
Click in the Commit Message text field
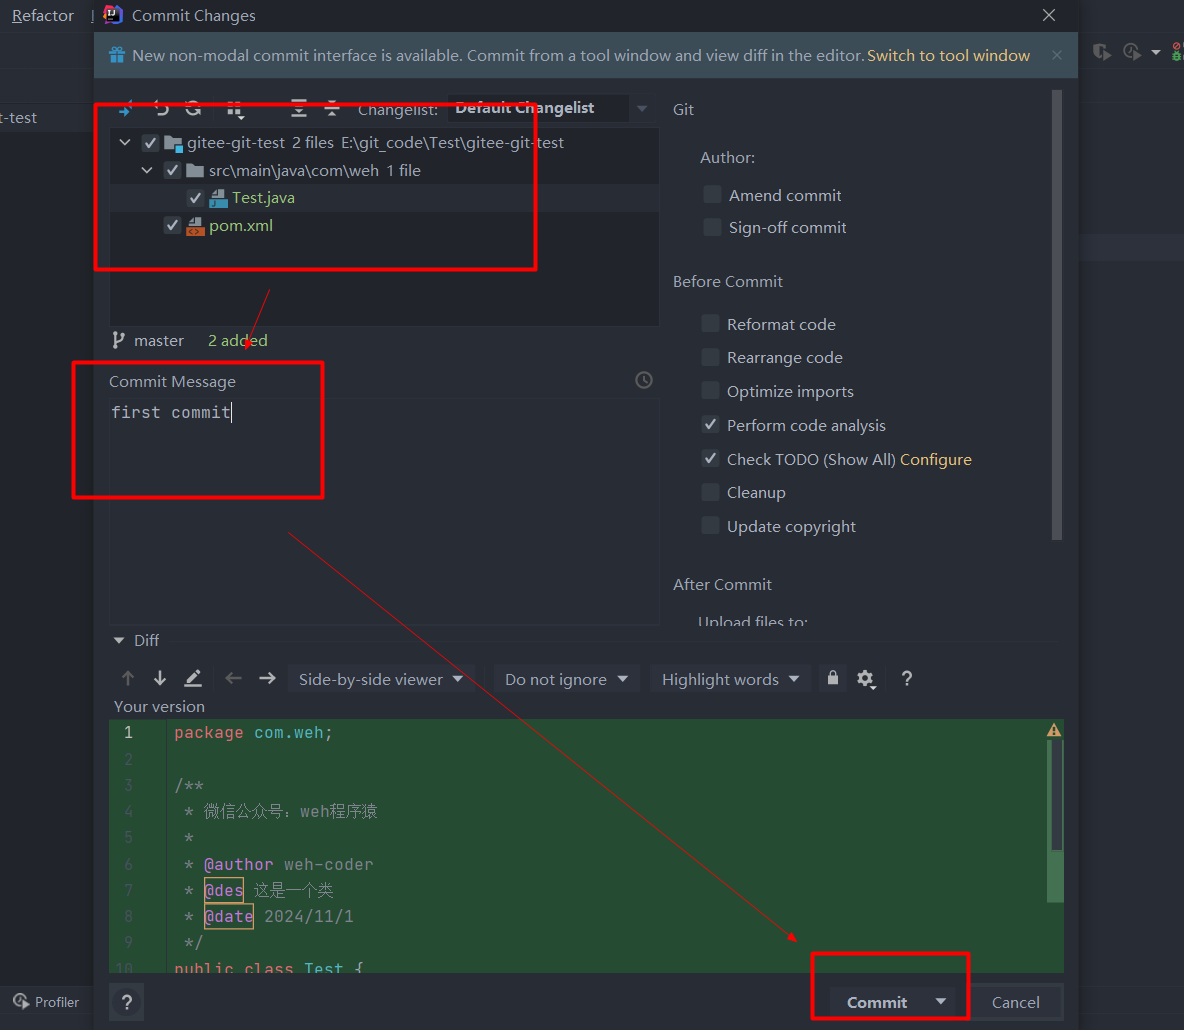point(384,511)
